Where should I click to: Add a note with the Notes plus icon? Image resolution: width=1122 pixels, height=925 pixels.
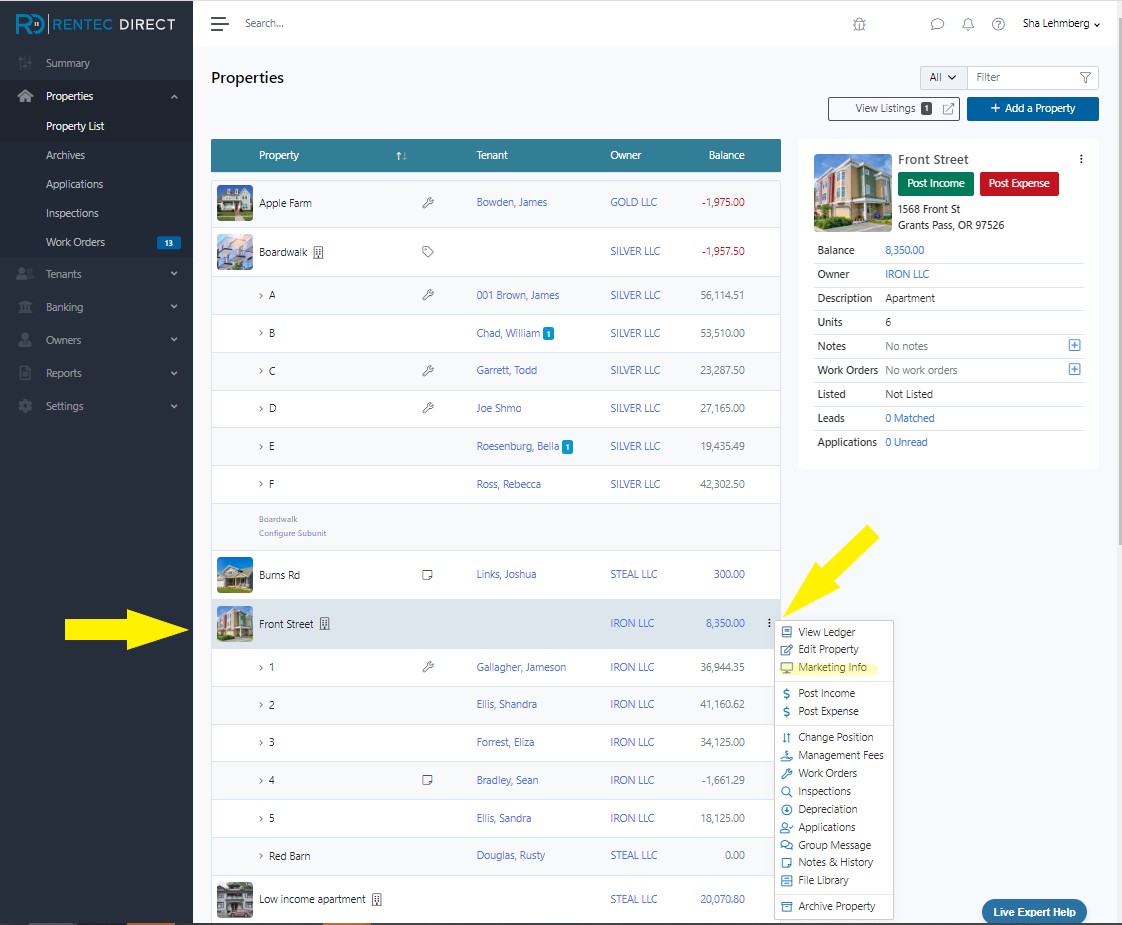click(x=1074, y=346)
